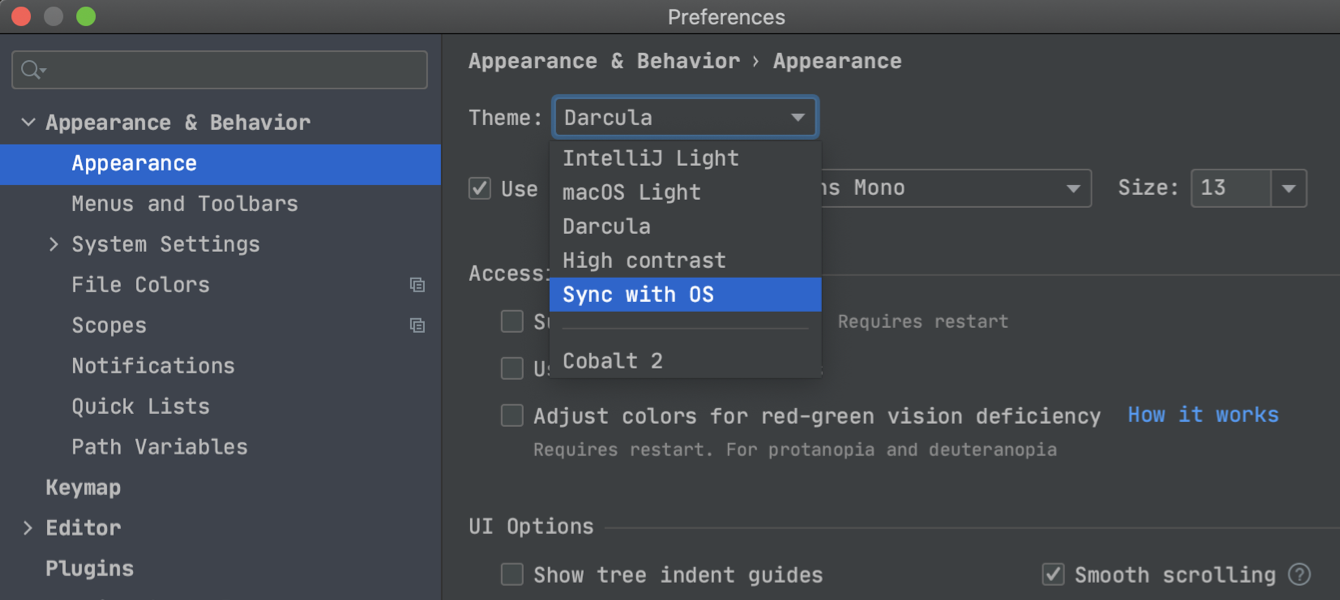
Task: Close the Theme dropdown showing Darcula
Action: [685, 117]
